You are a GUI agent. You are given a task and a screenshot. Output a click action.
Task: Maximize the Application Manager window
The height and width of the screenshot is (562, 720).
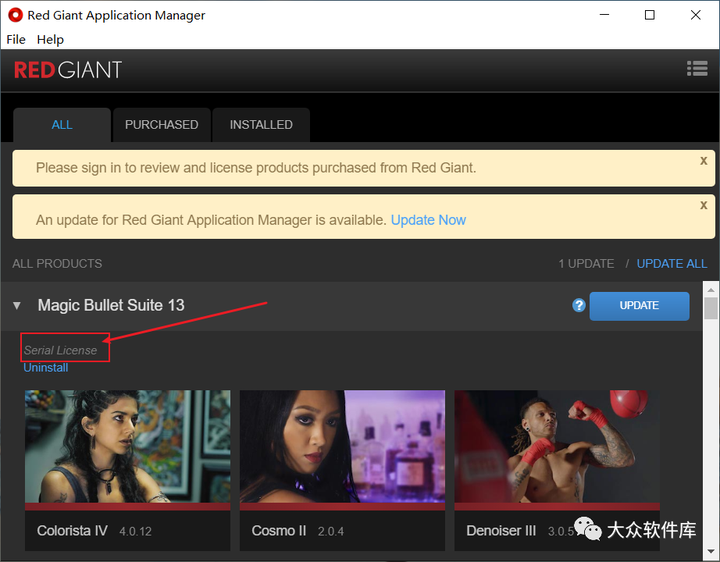pos(649,15)
